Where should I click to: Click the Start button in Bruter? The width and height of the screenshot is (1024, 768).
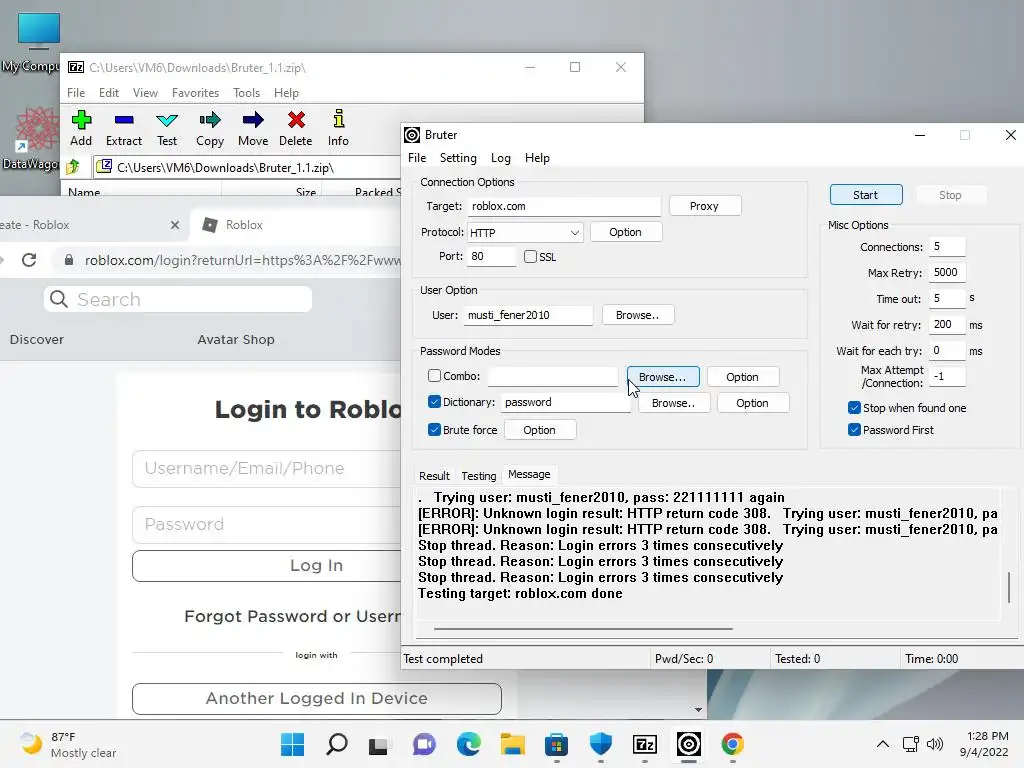pos(866,195)
